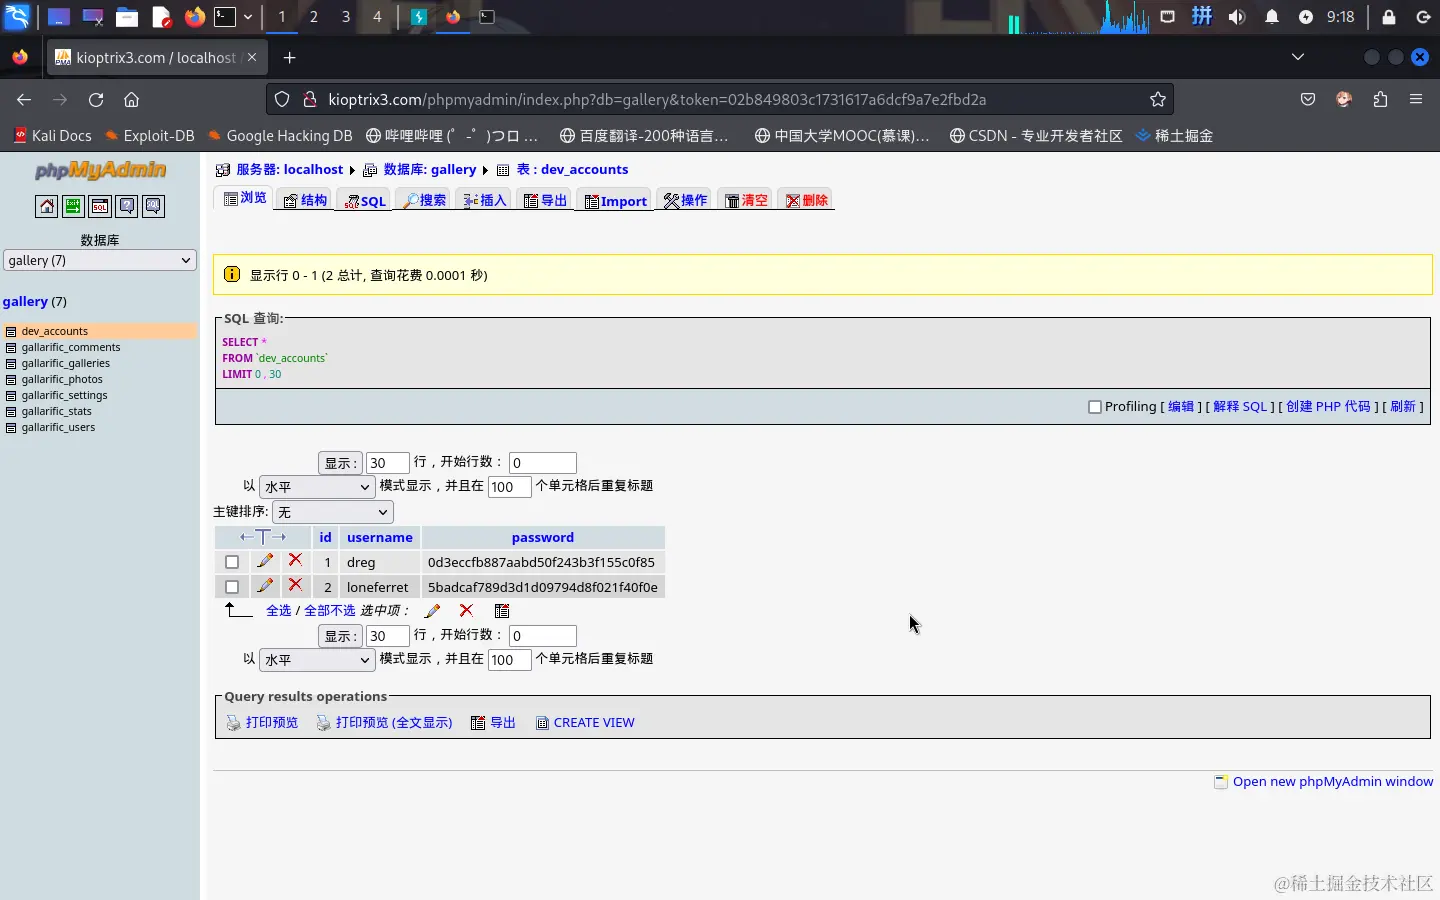Click the lock screen icon in the panel
This screenshot has width=1440, height=900.
coord(1389,16)
